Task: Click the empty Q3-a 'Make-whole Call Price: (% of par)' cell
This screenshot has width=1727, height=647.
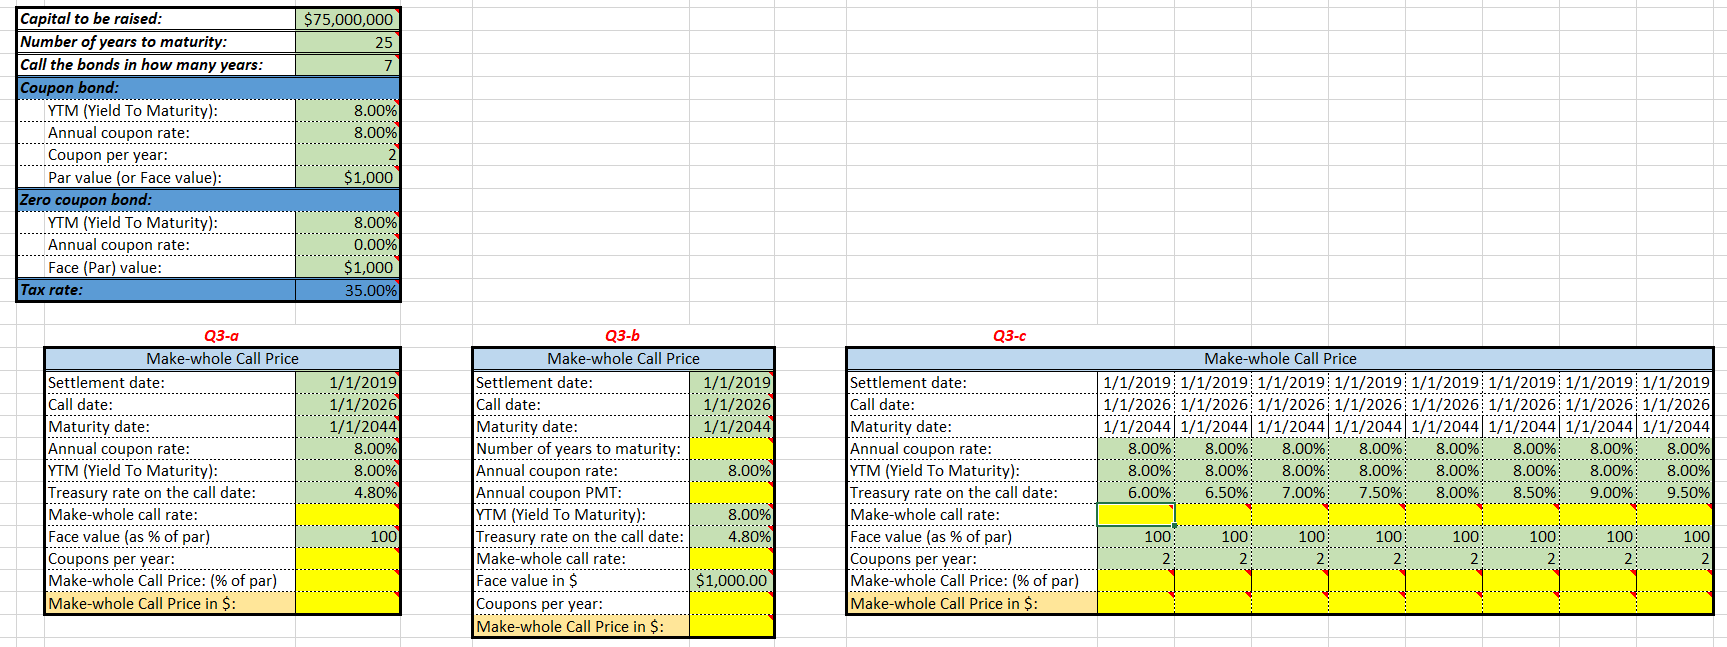Action: pyautogui.click(x=347, y=580)
